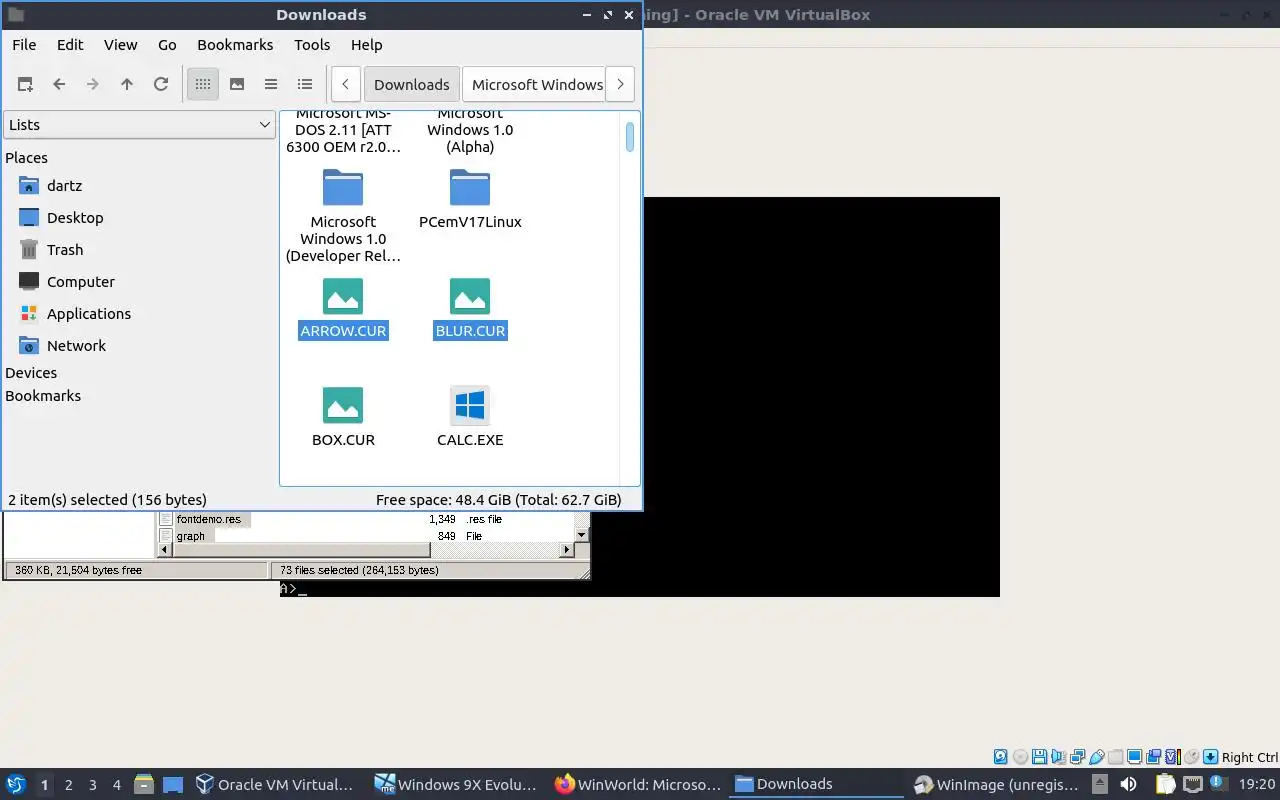Select the Downloads path button
This screenshot has height=800, width=1280.
pos(411,85)
